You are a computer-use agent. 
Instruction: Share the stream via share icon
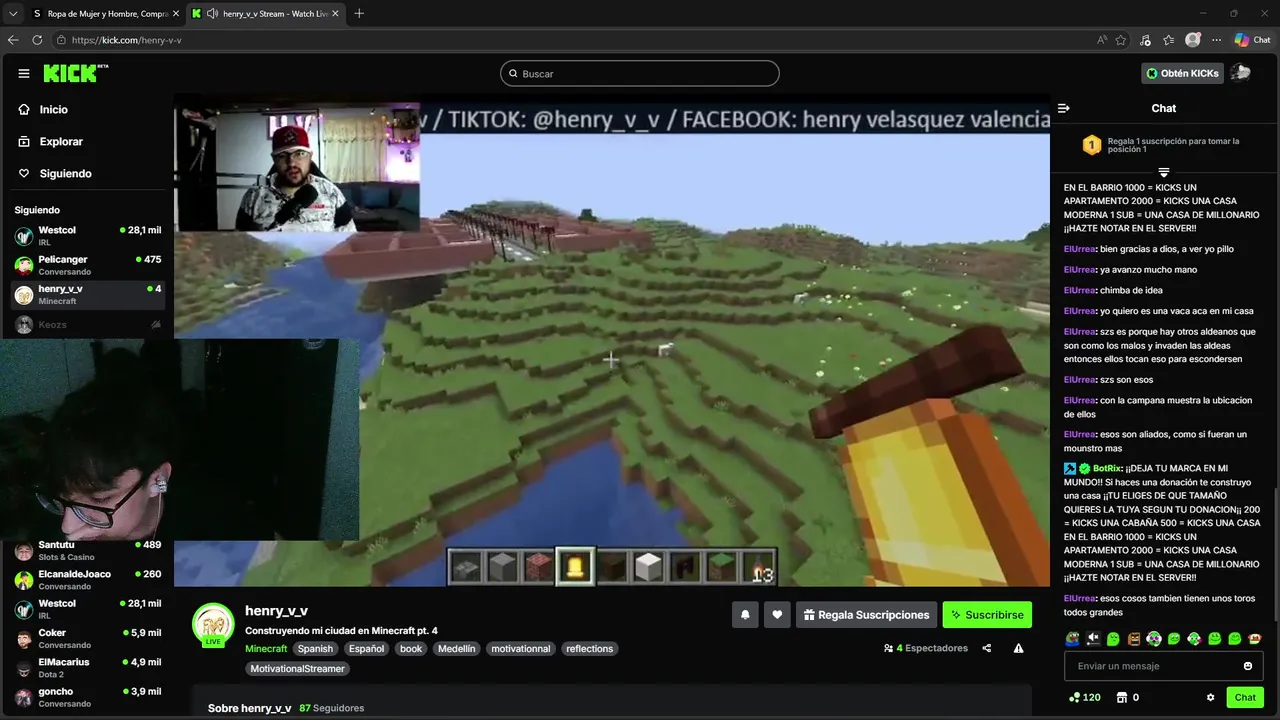(x=987, y=648)
